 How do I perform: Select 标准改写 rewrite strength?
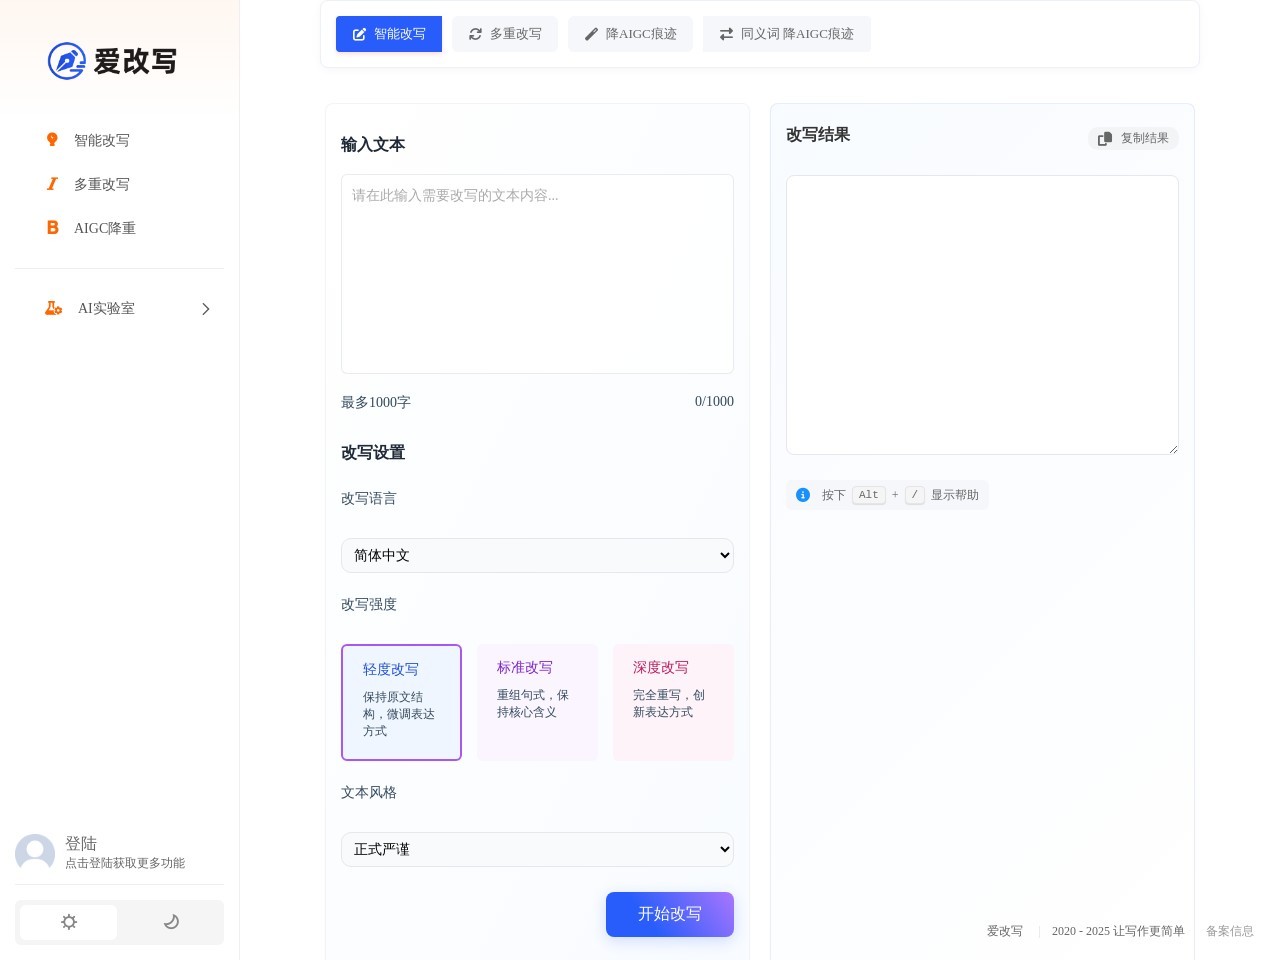coord(537,702)
